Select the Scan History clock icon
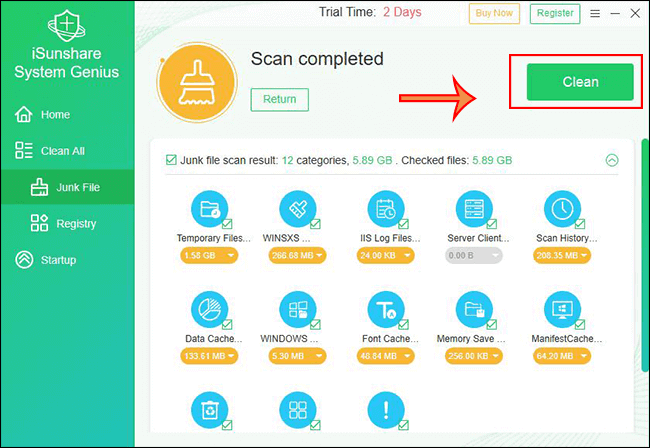Viewport: 650px width, 448px height. pyautogui.click(x=562, y=208)
